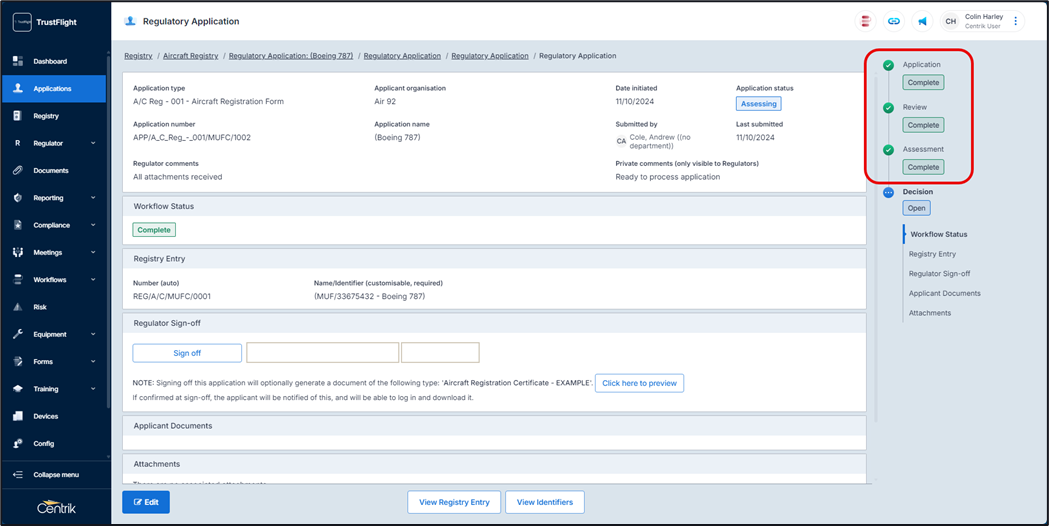Screen dimensions: 1049x526
Task: Expand the Compliance sidebar submenu
Action: tap(93, 225)
